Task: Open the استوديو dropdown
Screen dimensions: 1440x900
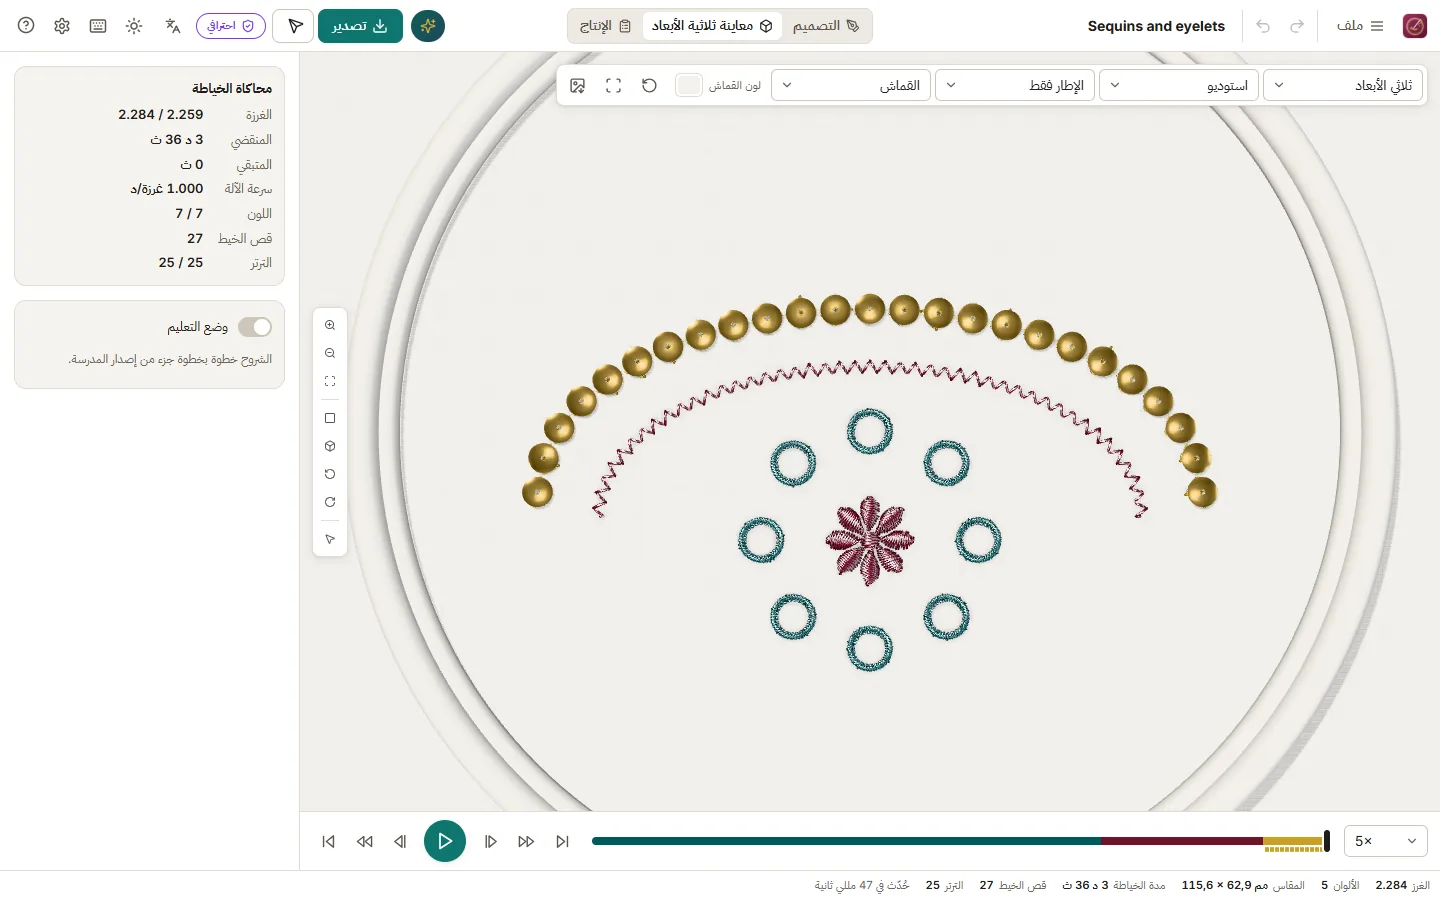Action: tap(1179, 85)
